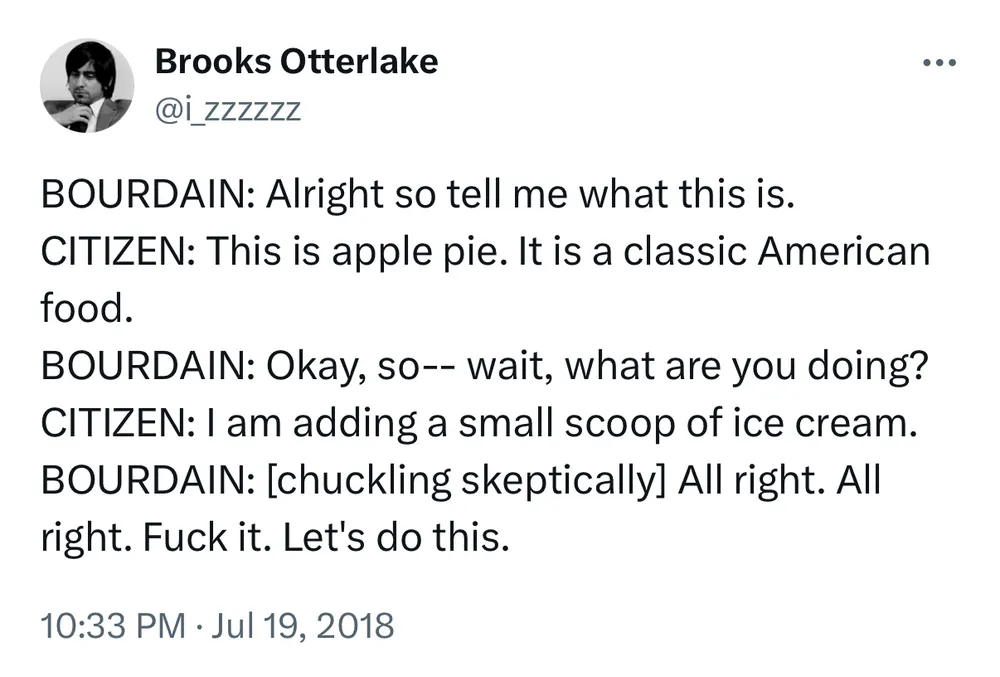
Task: Click the "BOURDAIN:" label before "Okay, so--"
Action: click(146, 365)
